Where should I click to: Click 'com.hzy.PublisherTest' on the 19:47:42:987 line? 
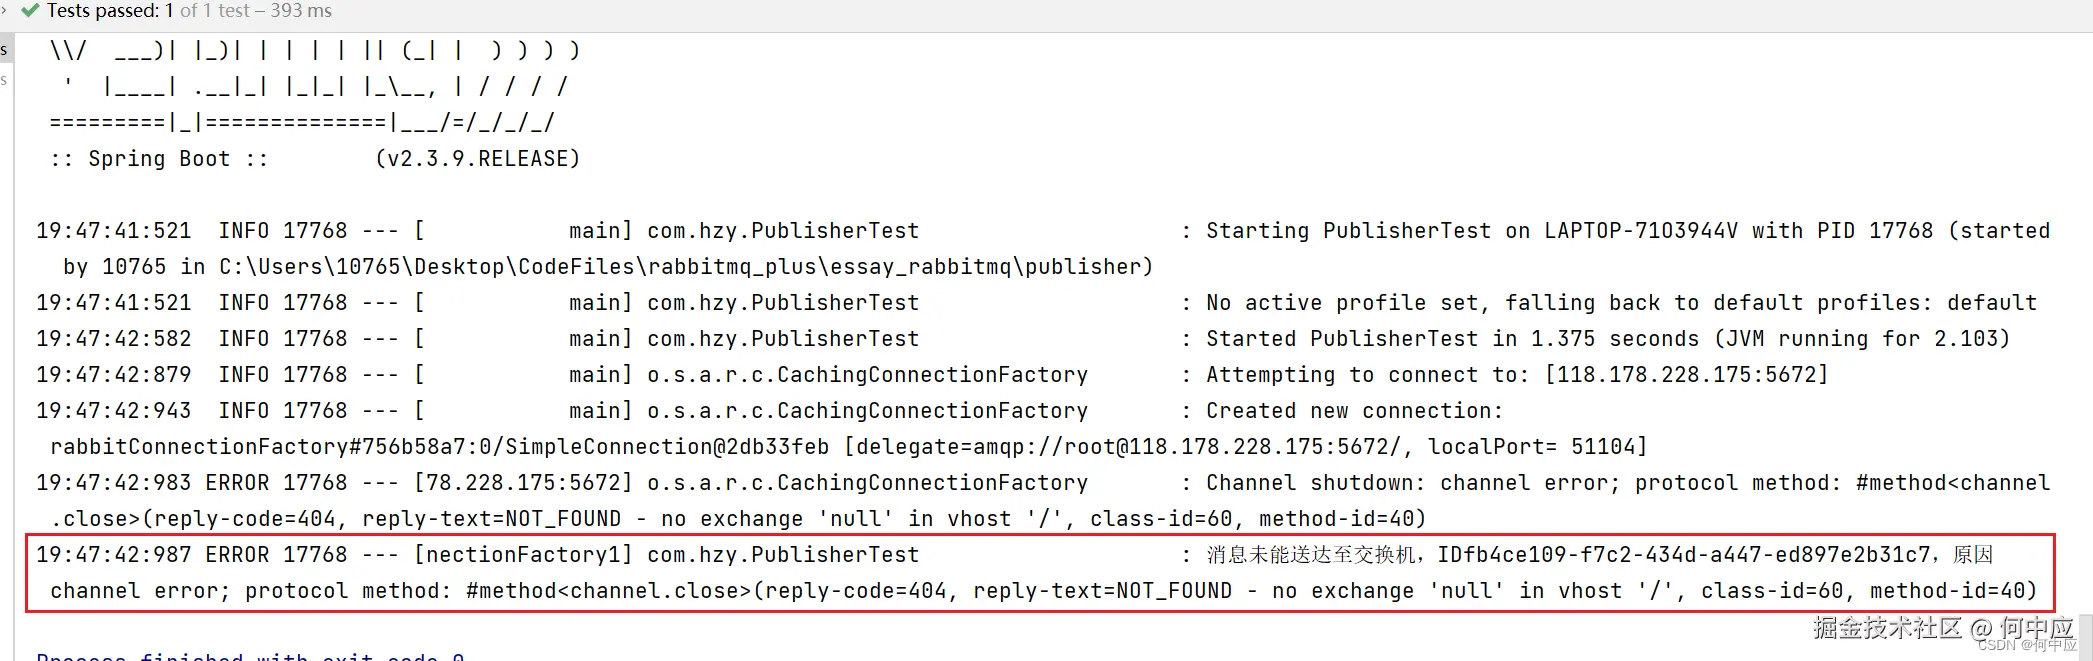783,555
